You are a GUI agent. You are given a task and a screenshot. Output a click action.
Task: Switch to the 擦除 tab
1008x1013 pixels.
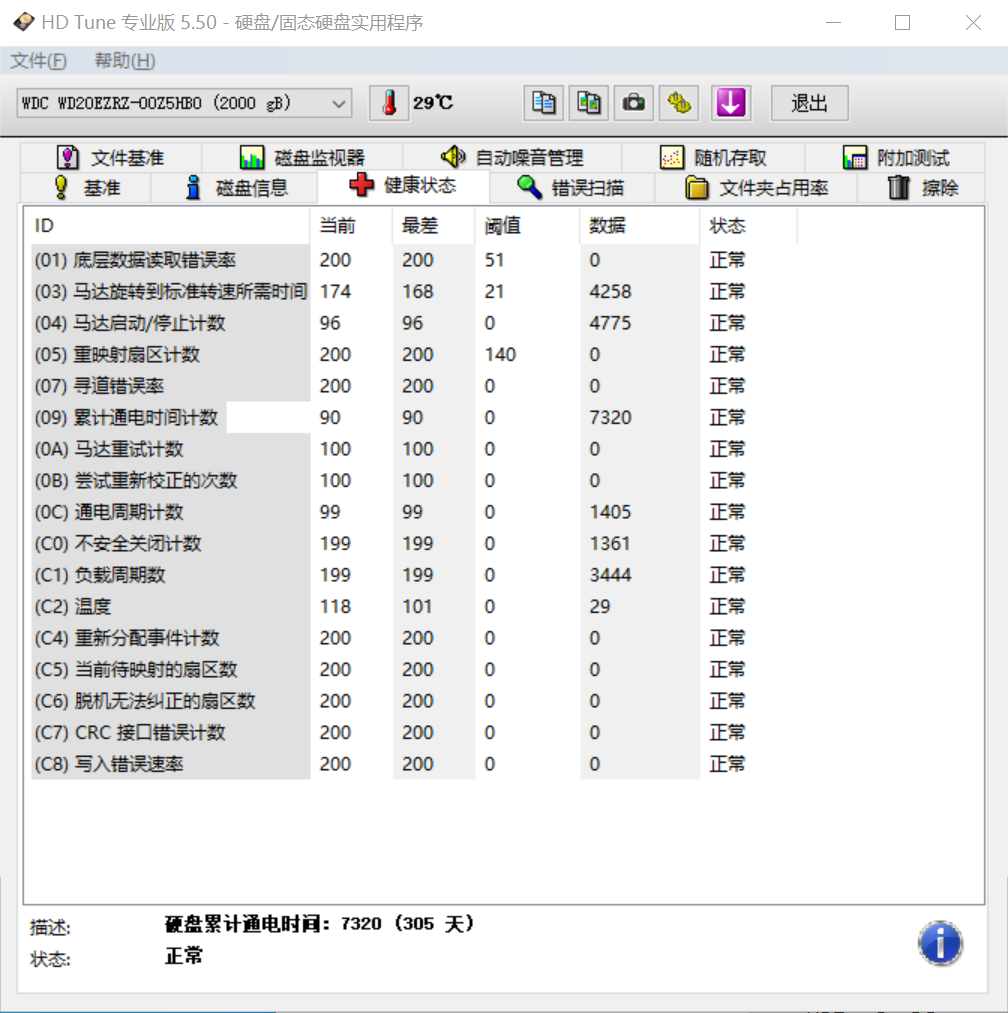coord(921,188)
